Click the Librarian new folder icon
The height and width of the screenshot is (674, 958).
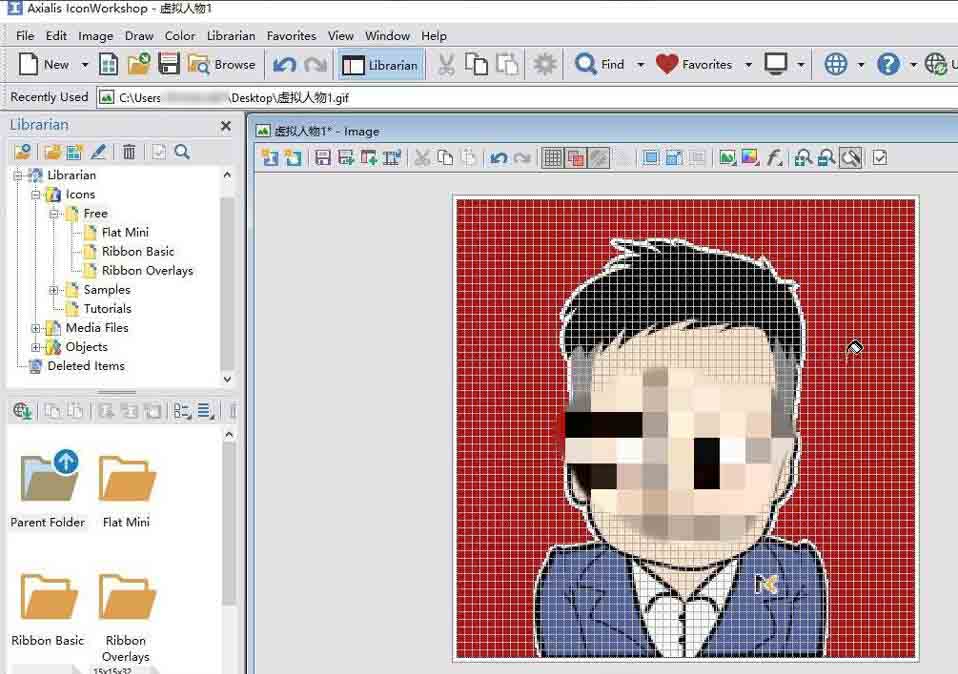tap(53, 152)
